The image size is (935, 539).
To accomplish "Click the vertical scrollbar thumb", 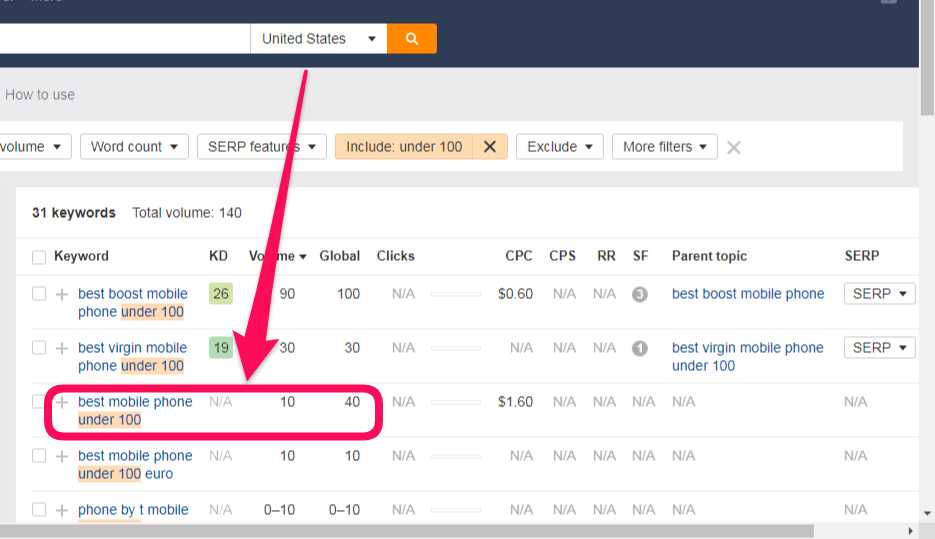I will 927,58.
